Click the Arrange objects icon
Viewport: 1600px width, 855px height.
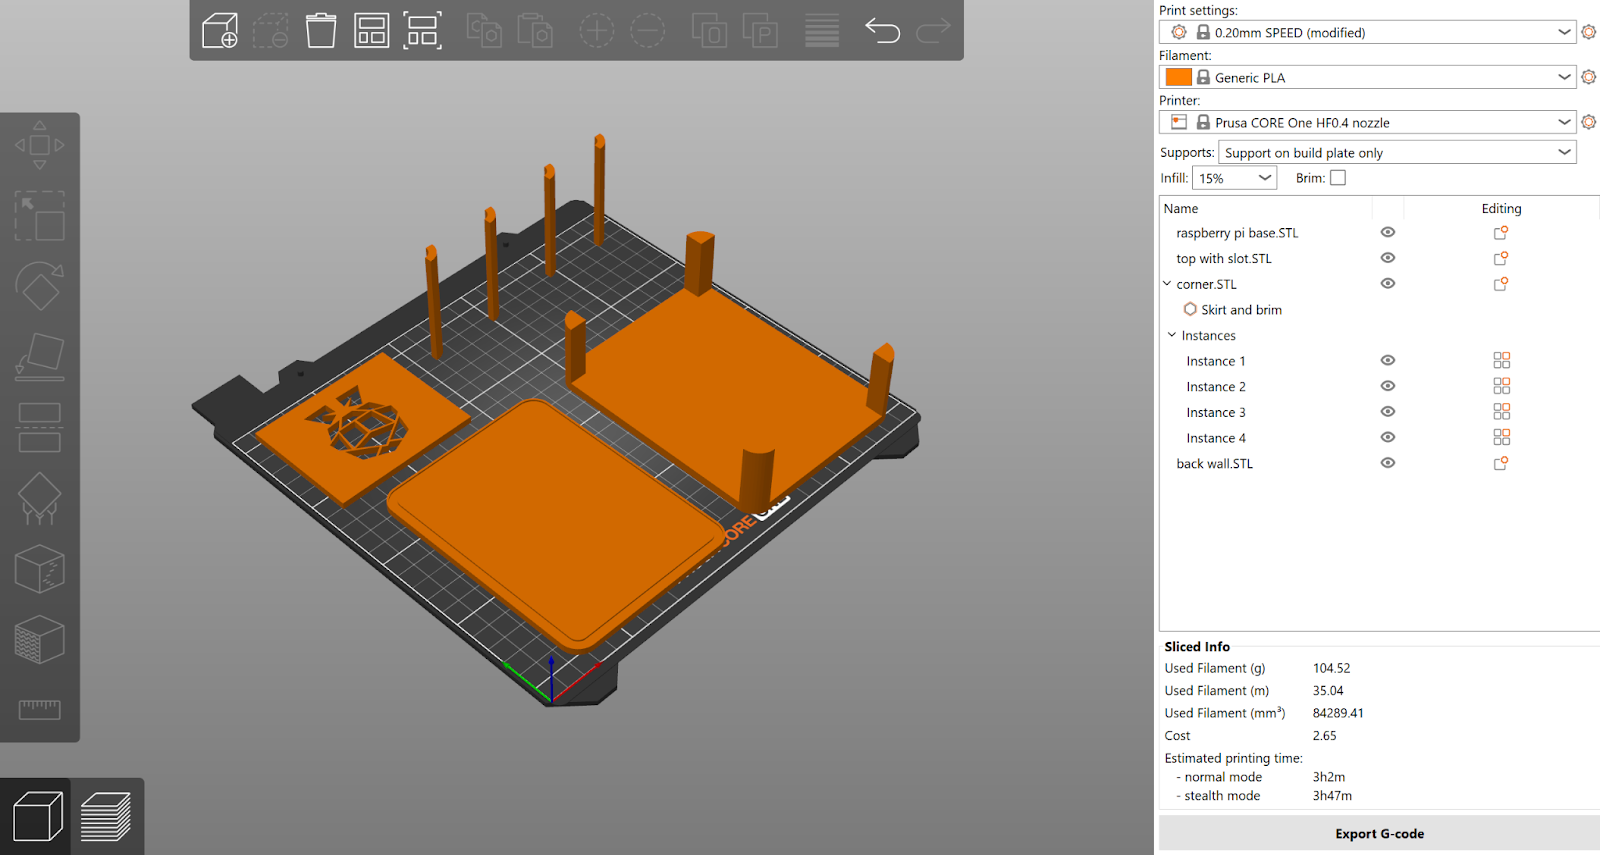click(x=371, y=31)
